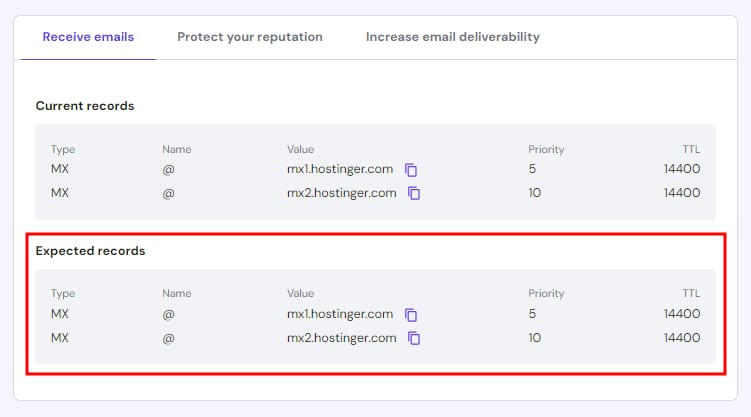Screen dimensions: 751x417
Task: Select mx2.hostinger.com text in Current records
Action: coord(342,193)
